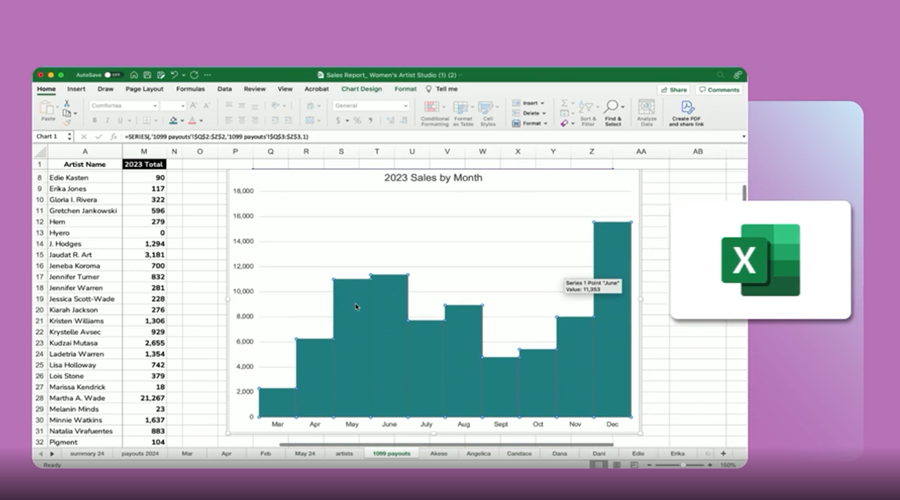Click the currency dollar icon

pos(338,121)
